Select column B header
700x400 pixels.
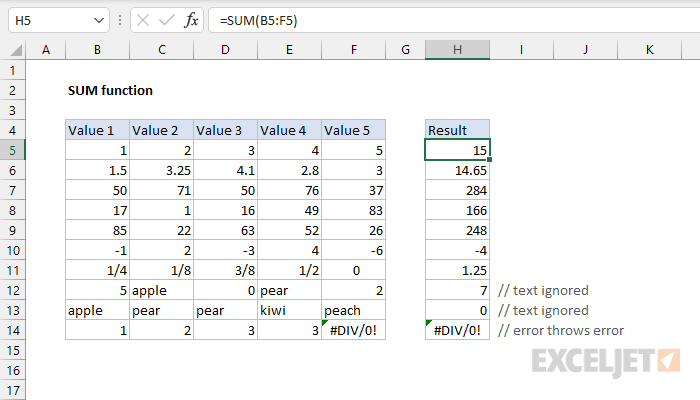point(97,50)
